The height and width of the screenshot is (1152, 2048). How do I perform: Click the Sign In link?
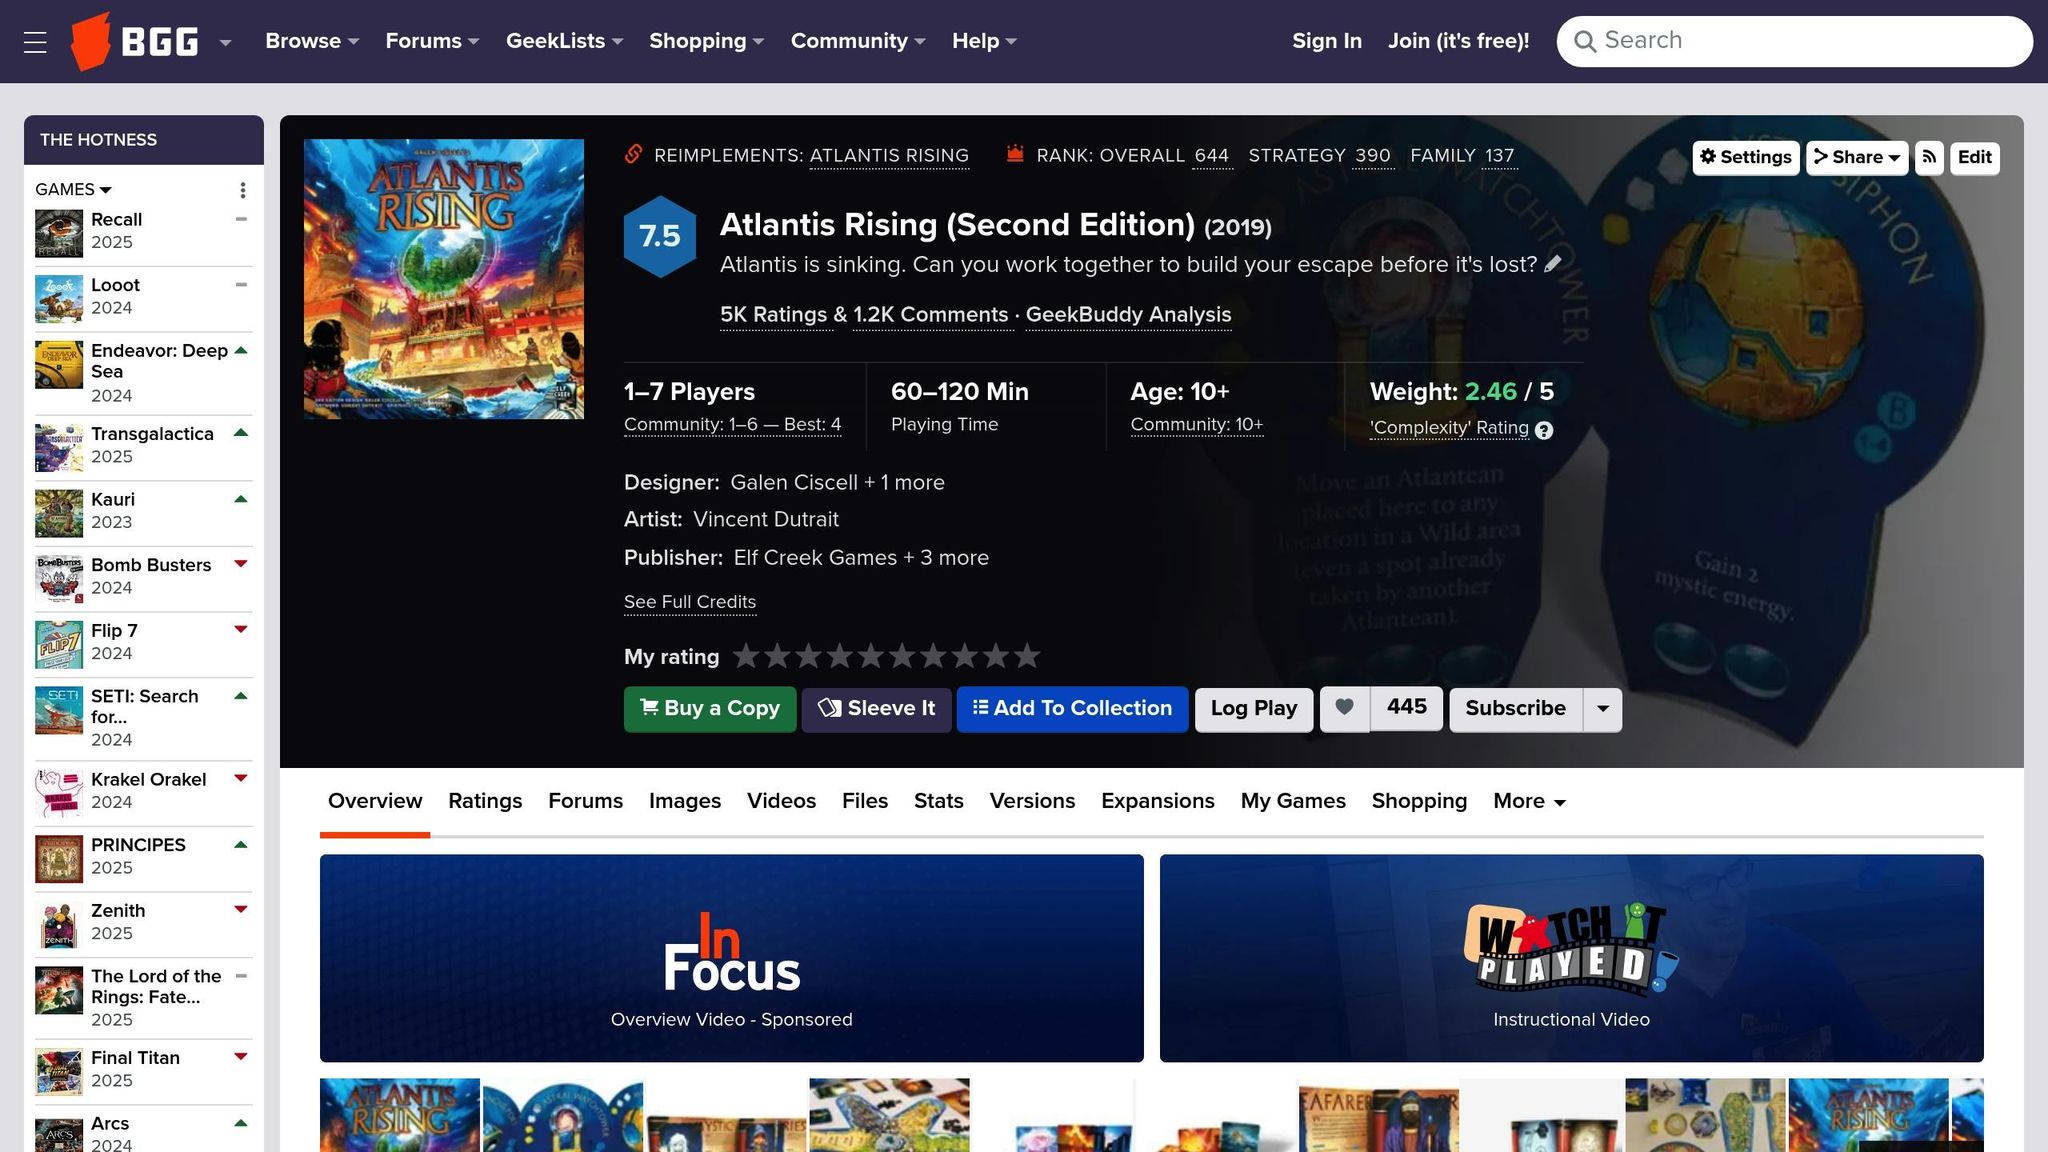click(x=1327, y=41)
